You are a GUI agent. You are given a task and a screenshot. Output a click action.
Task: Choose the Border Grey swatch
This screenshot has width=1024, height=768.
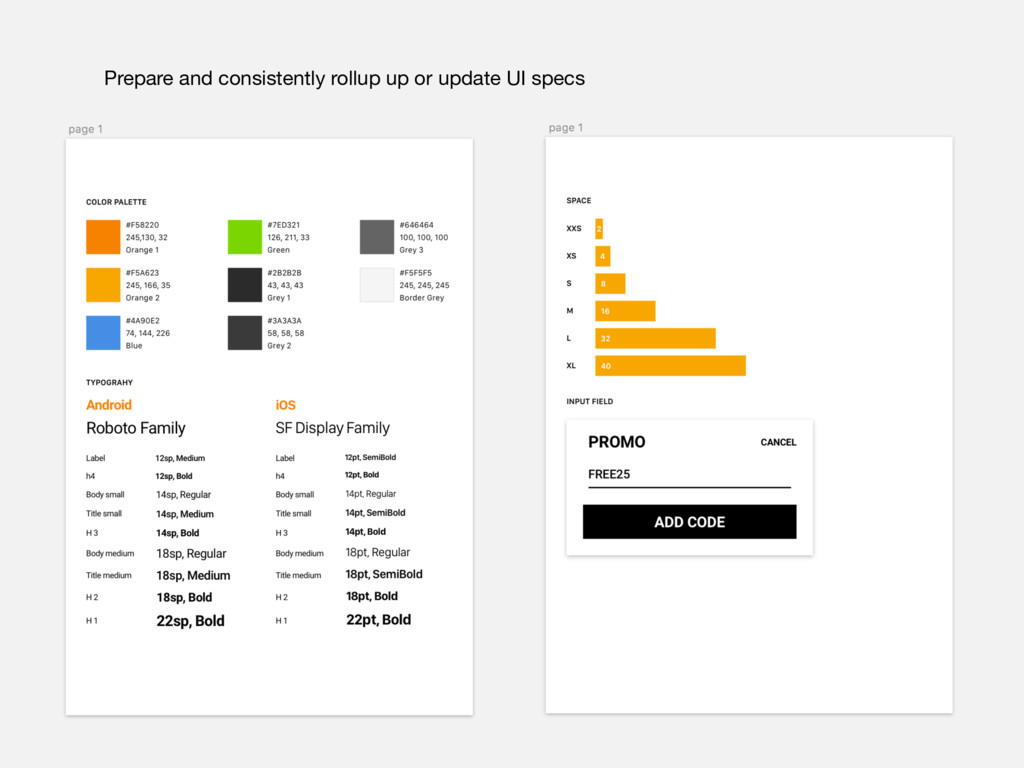pyautogui.click(x=377, y=285)
